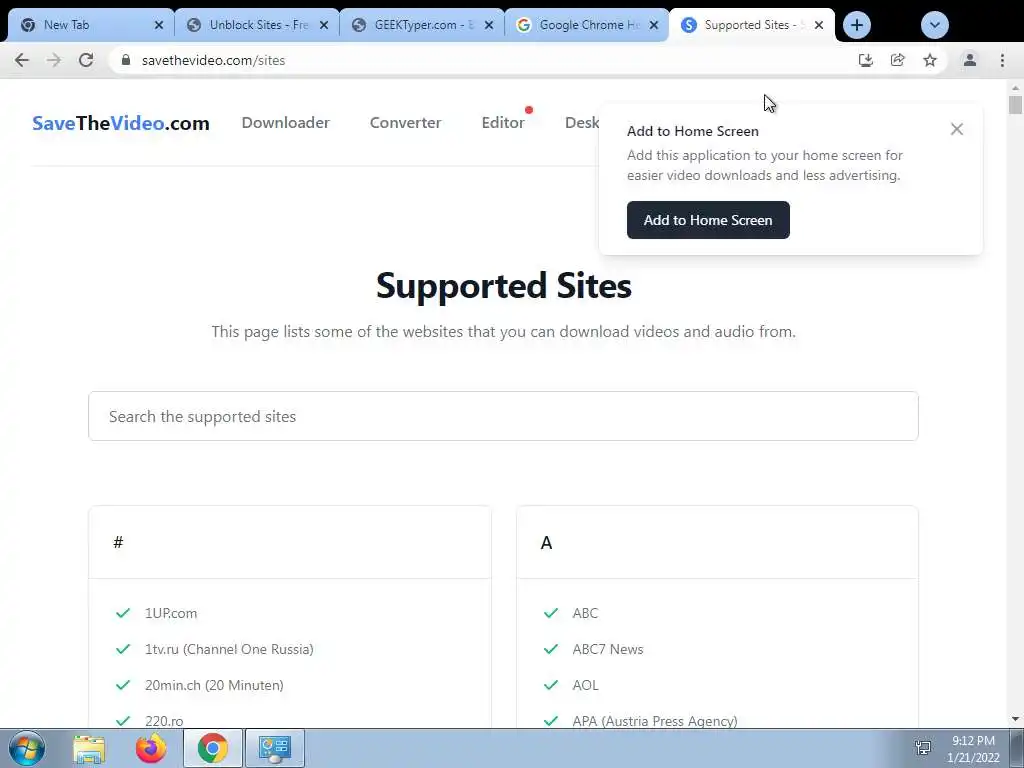This screenshot has height=768, width=1024.
Task: Open the Downloader menu item
Action: click(x=285, y=123)
